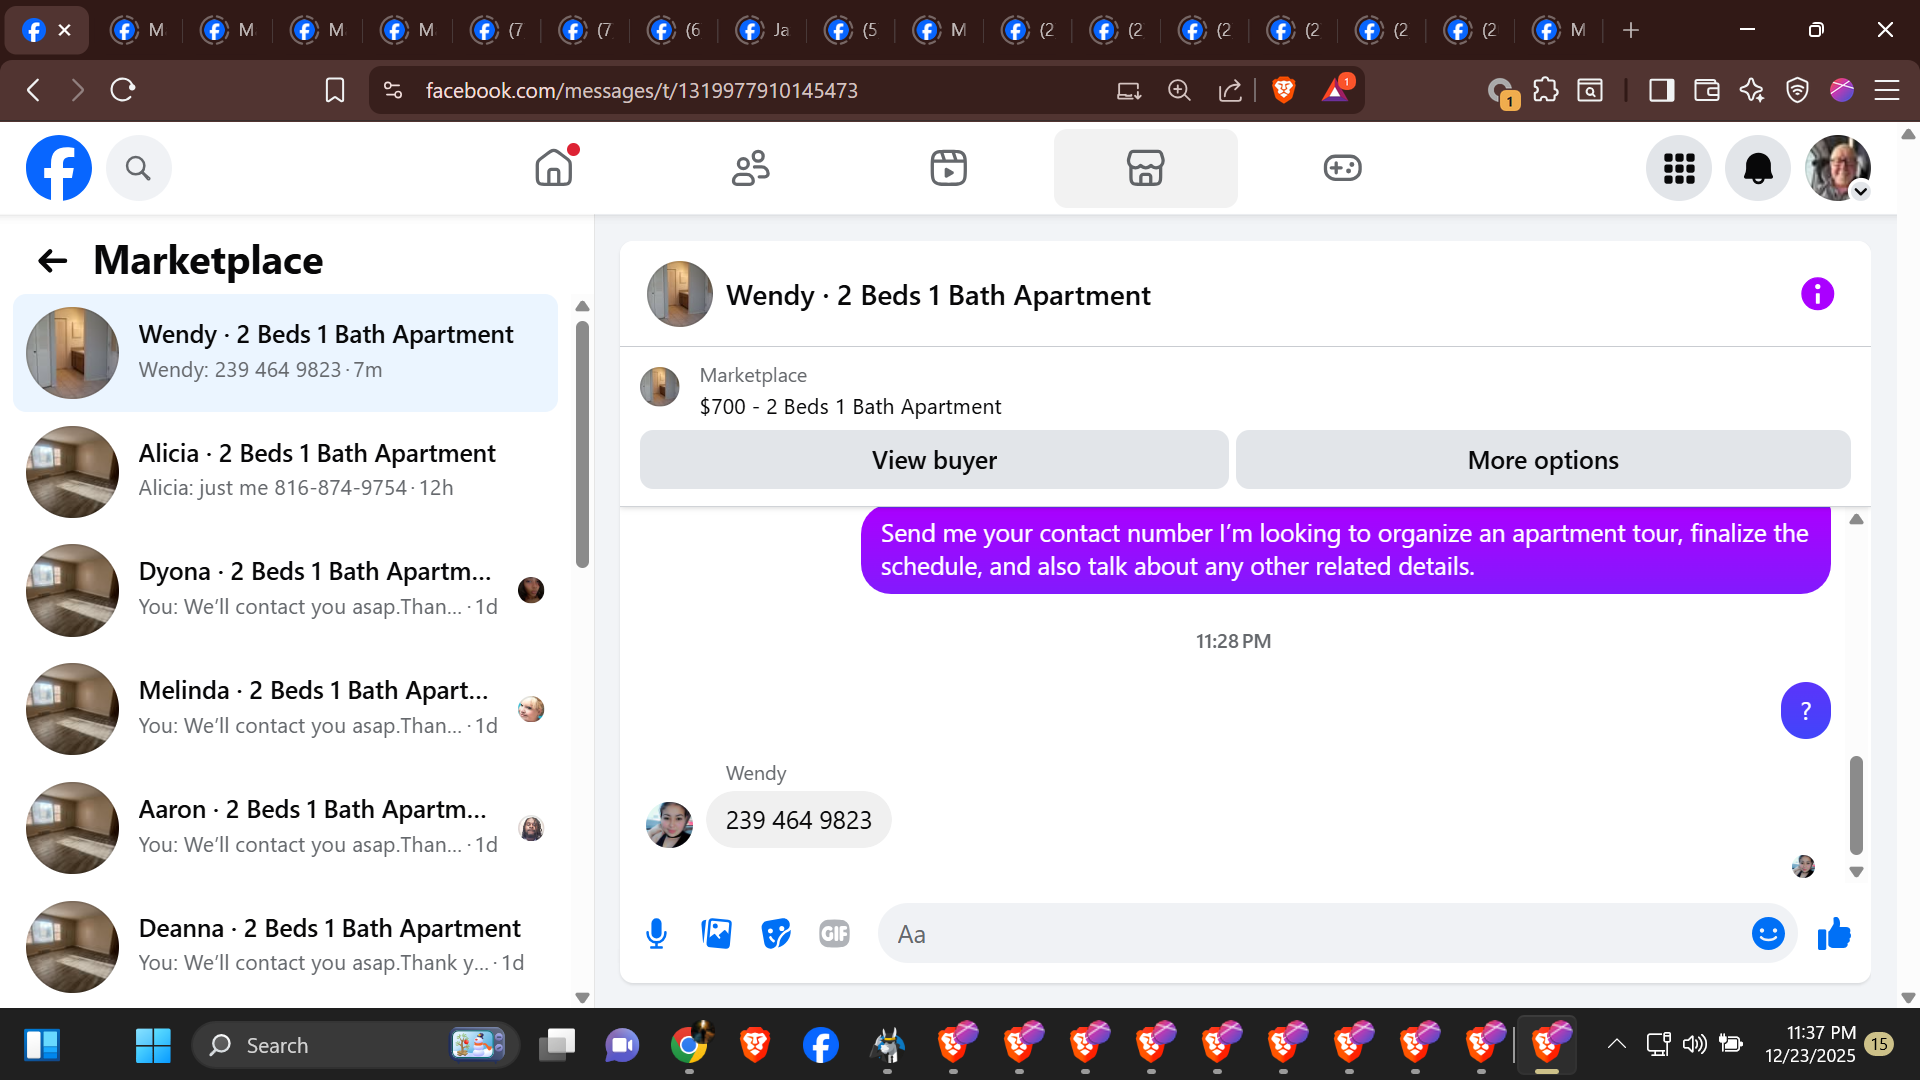Viewport: 1920px width, 1080px height.
Task: Open the sticker picker icon
Action: [x=775, y=934]
